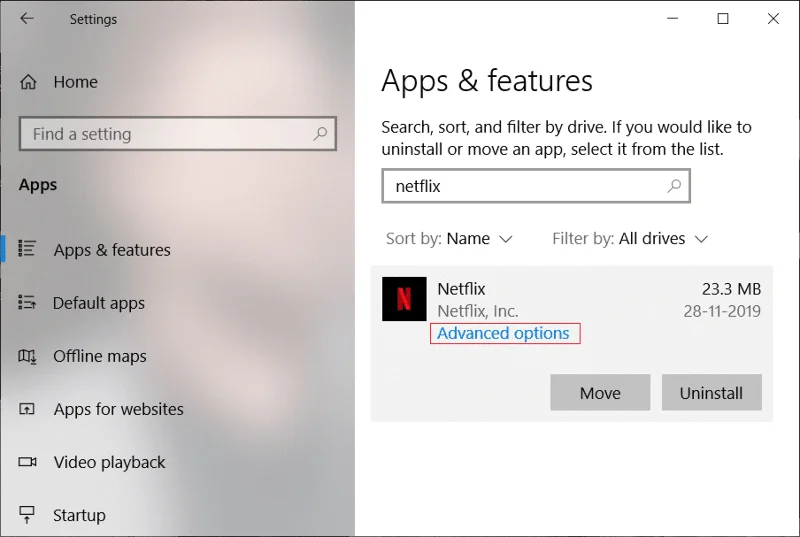Click the Apps section header in sidebar
This screenshot has width=800, height=537.
[38, 185]
